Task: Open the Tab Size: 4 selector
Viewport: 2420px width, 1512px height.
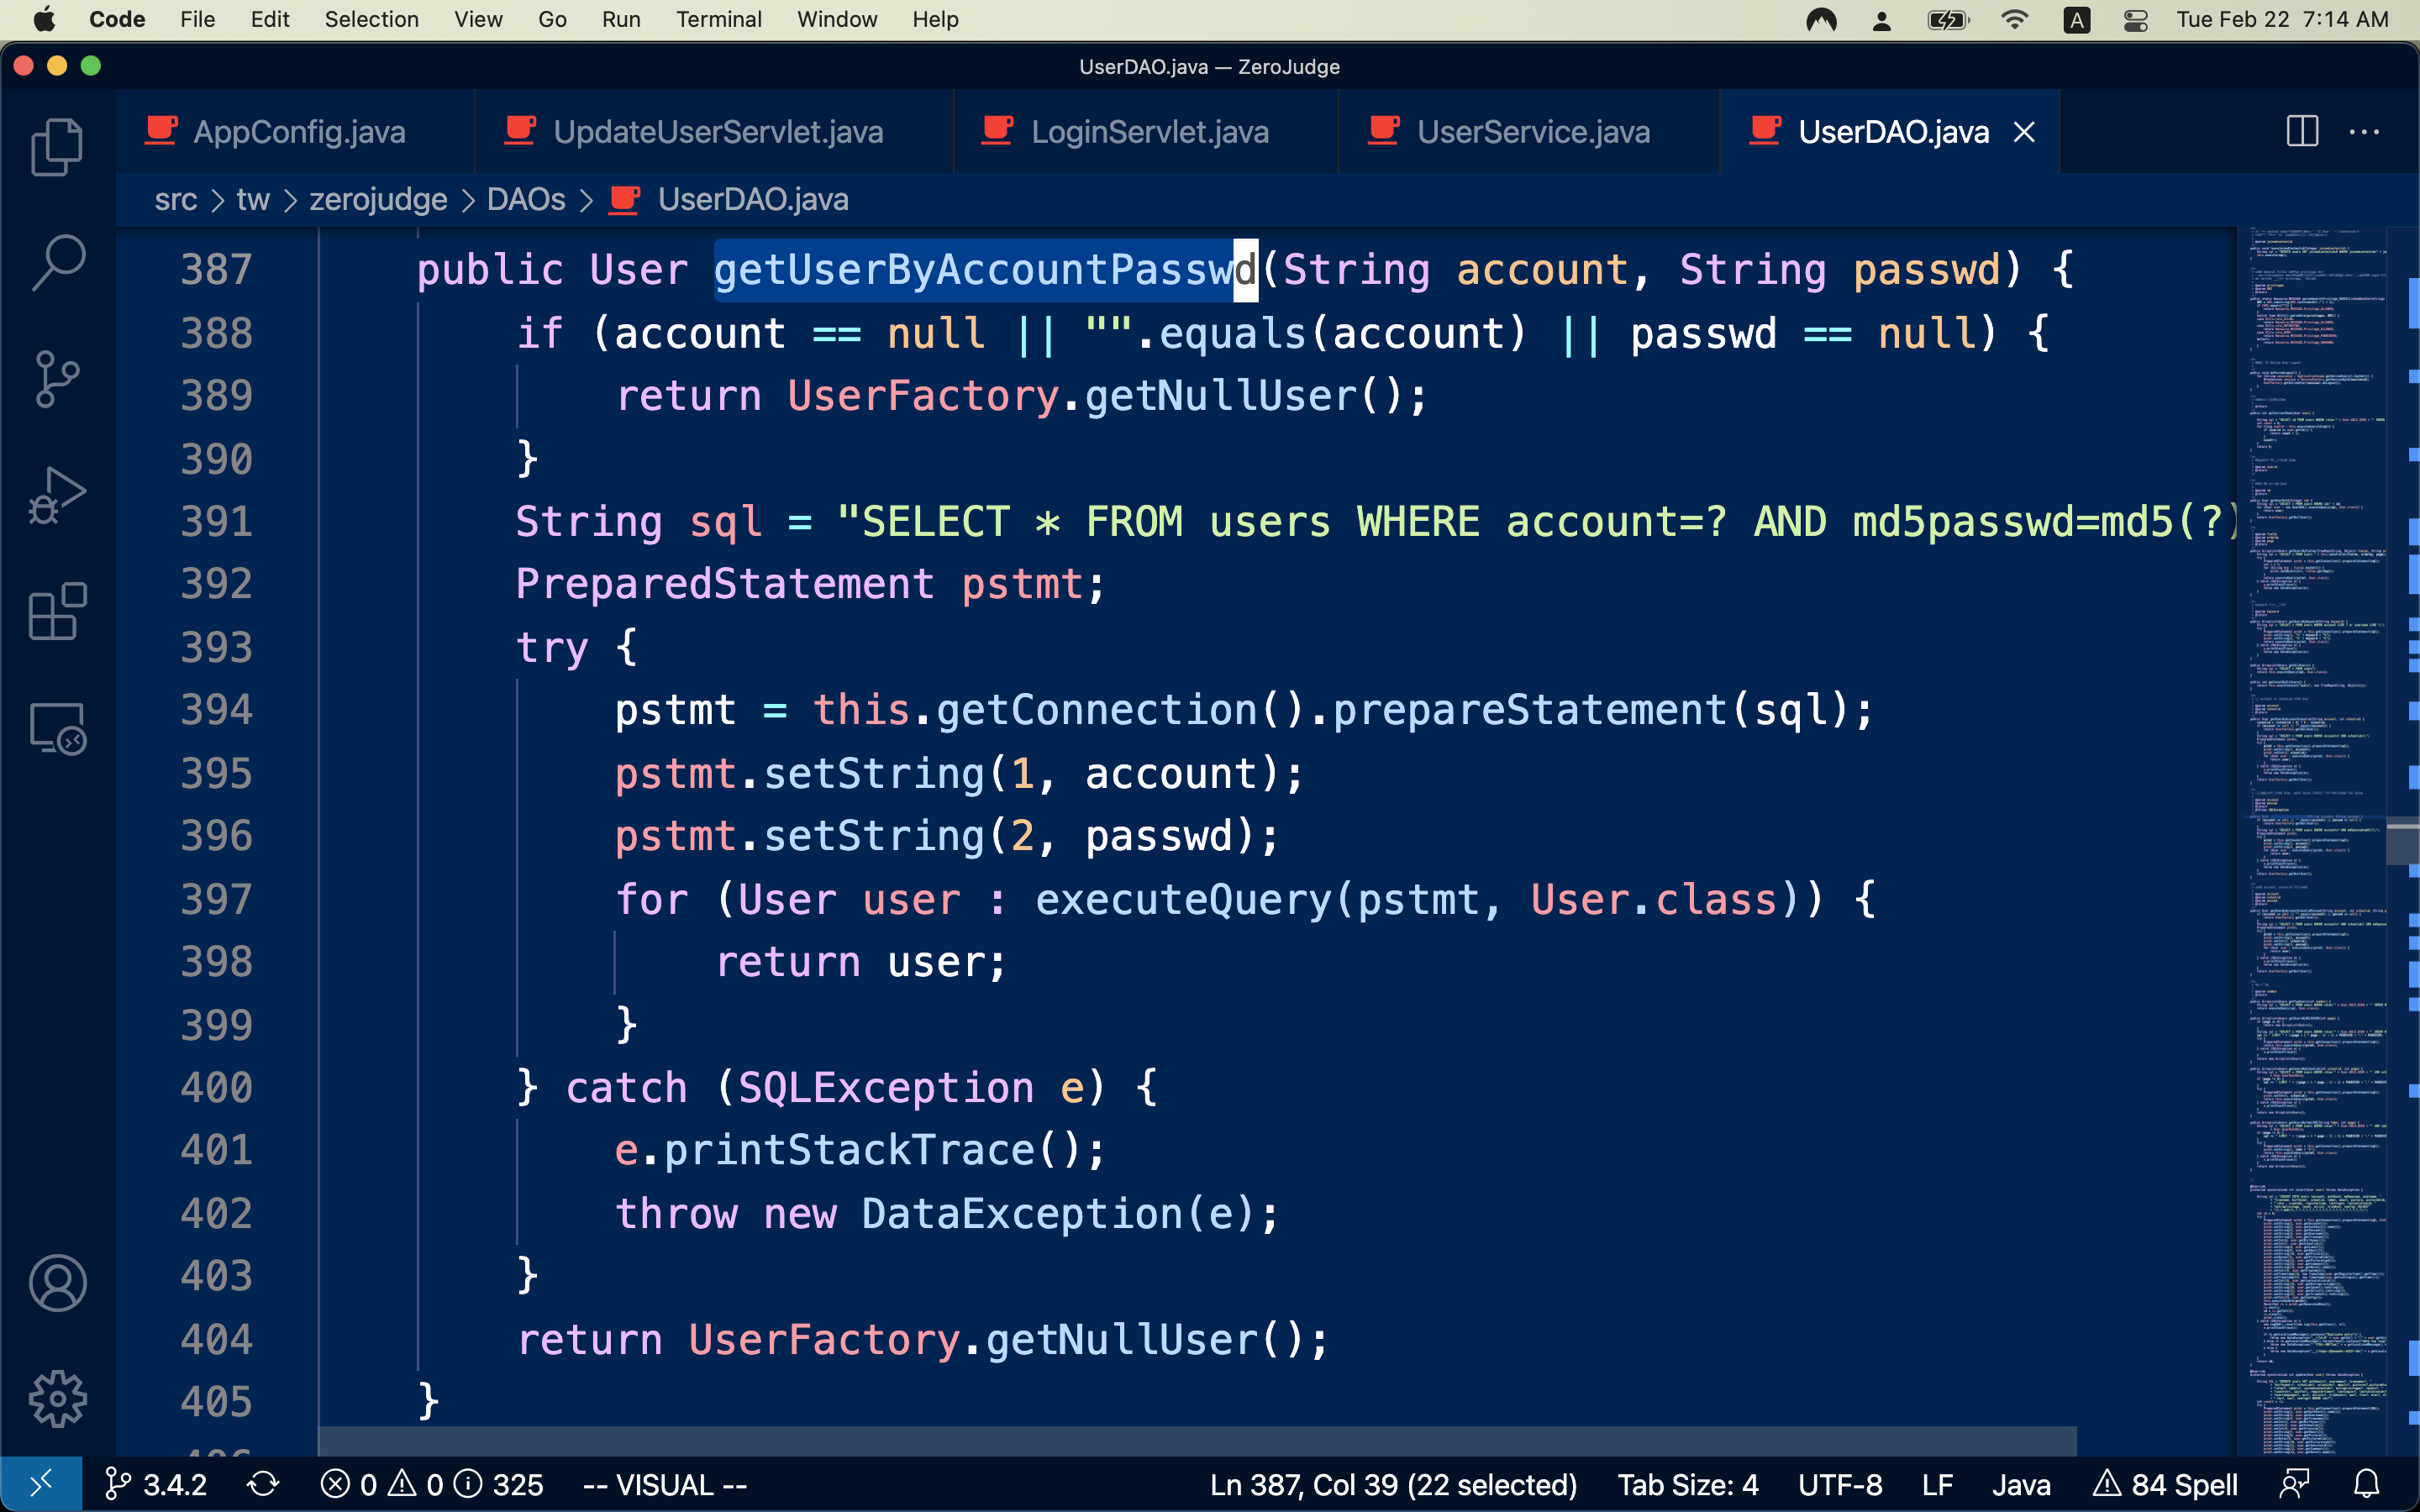Action: tap(1688, 1484)
